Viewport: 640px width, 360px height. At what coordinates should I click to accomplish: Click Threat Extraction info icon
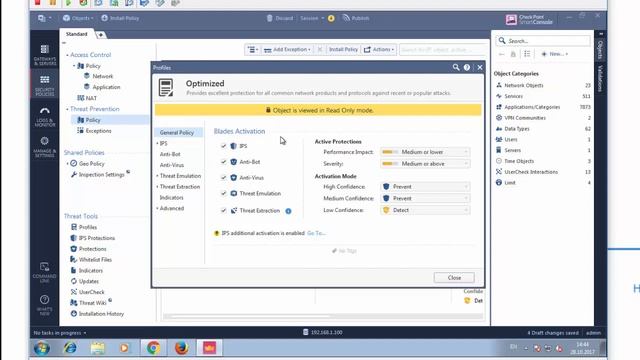pos(288,211)
